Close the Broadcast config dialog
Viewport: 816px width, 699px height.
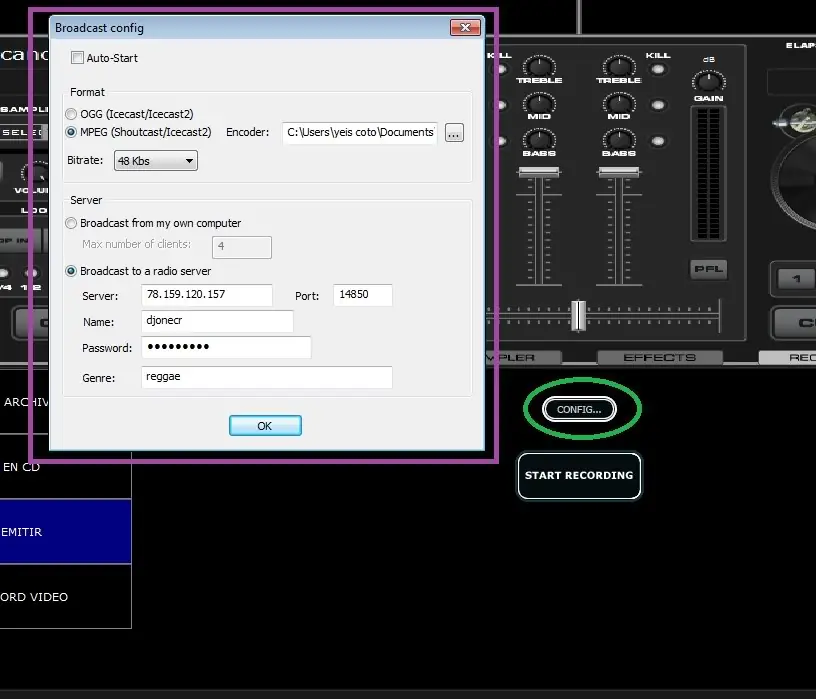pyautogui.click(x=465, y=28)
